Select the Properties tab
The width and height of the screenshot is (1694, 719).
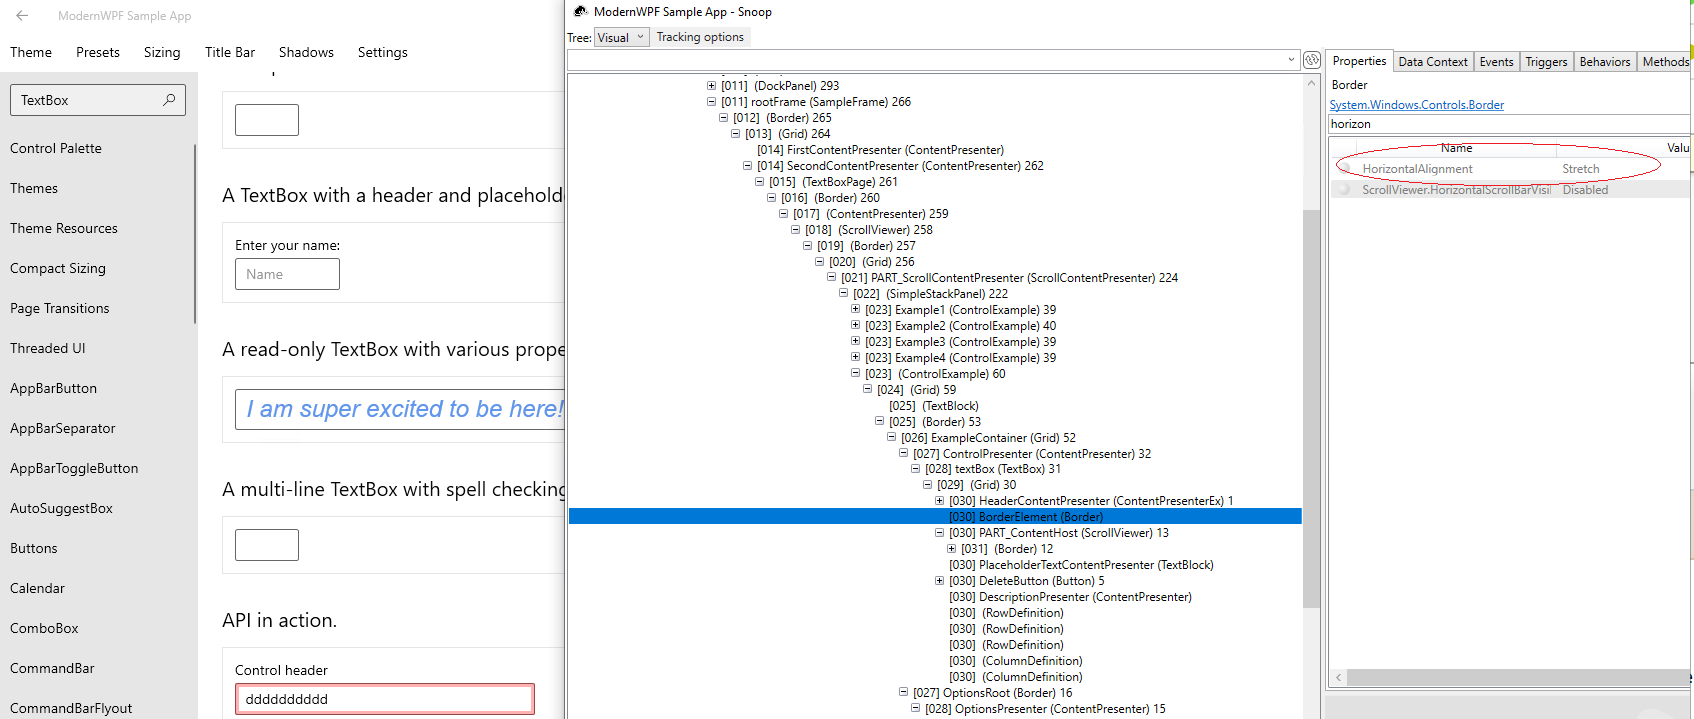[x=1359, y=61]
